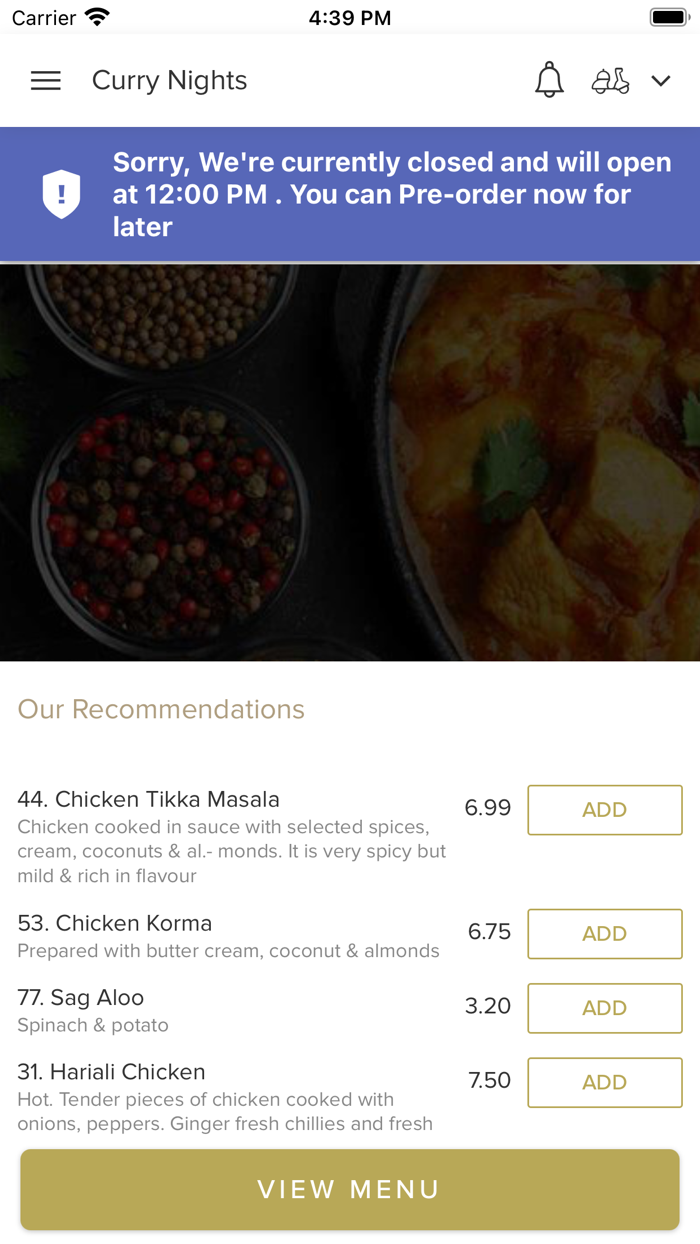Select the 77. Sag Aloo item
Viewport: 700px width, 1244px height.
tap(81, 998)
